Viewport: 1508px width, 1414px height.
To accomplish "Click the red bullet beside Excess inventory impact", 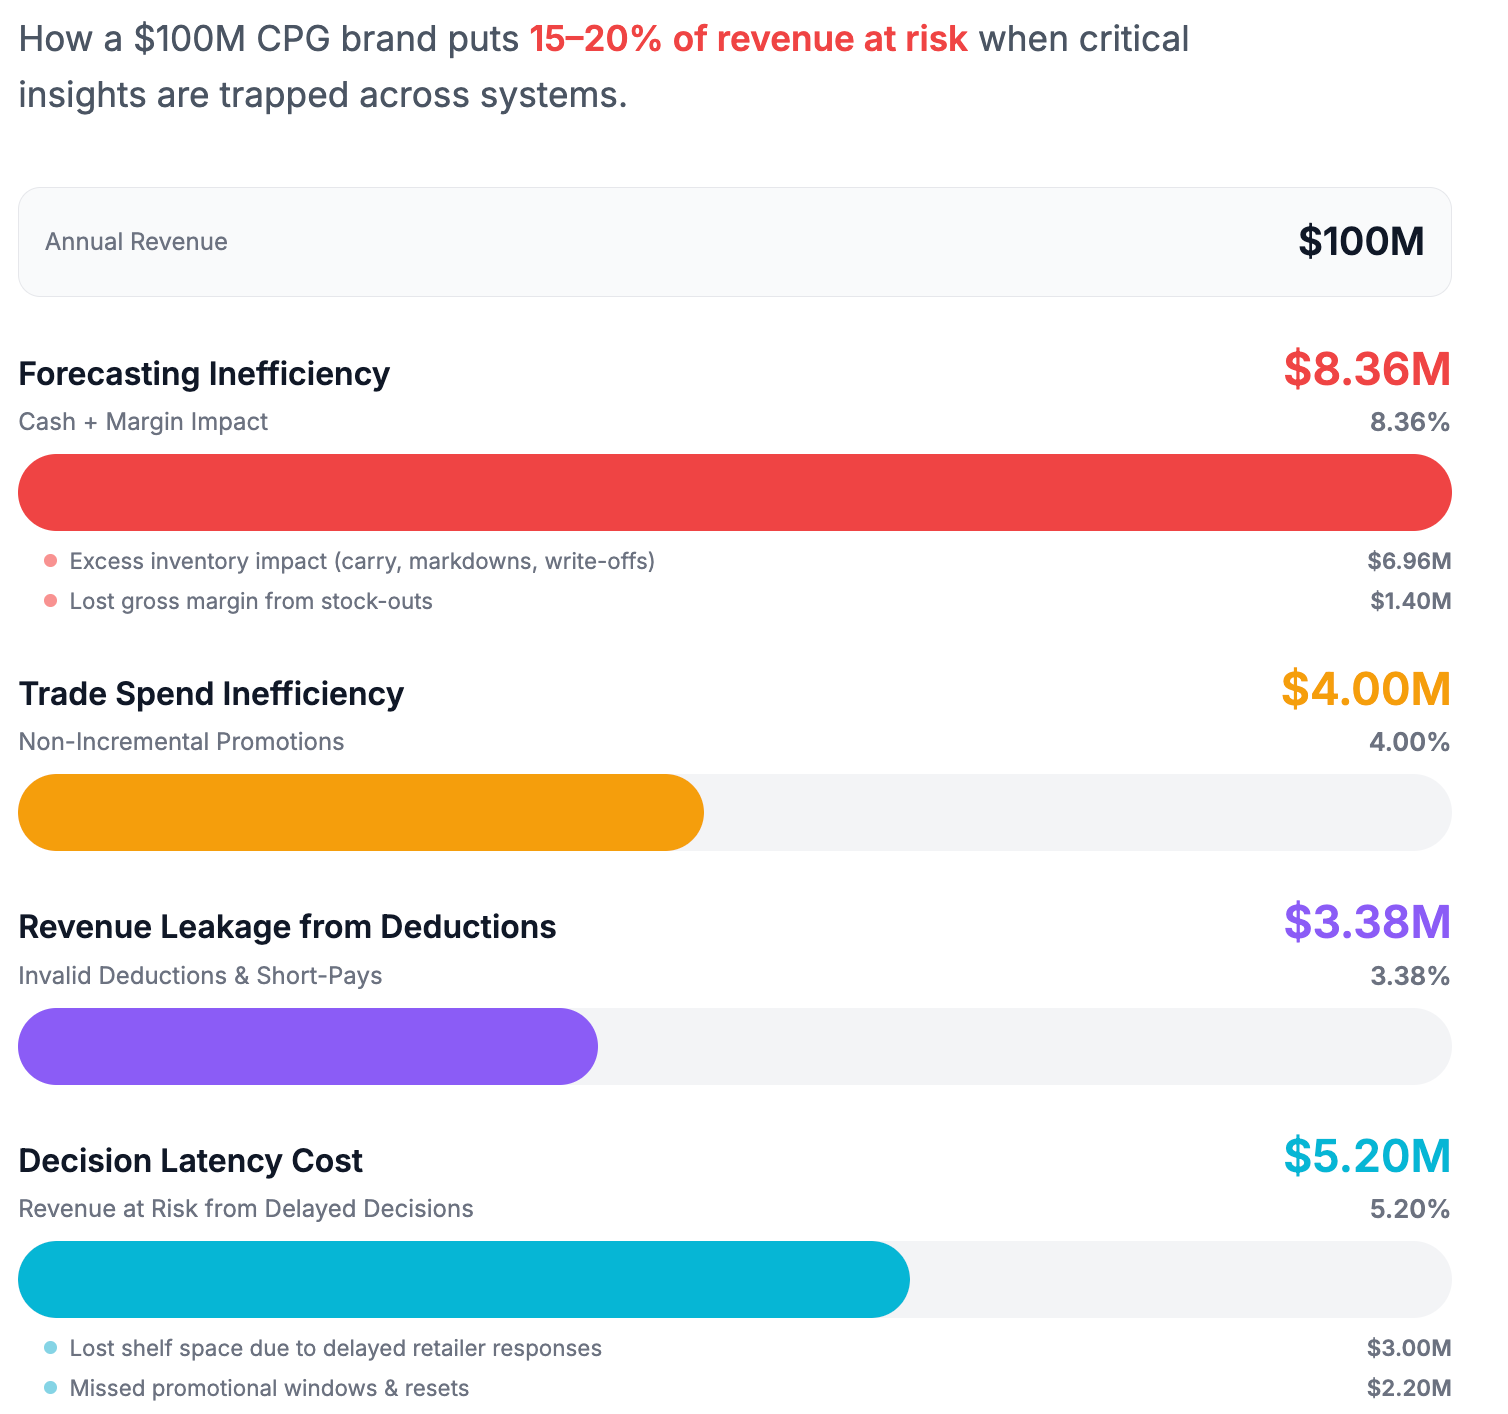I will (50, 561).
